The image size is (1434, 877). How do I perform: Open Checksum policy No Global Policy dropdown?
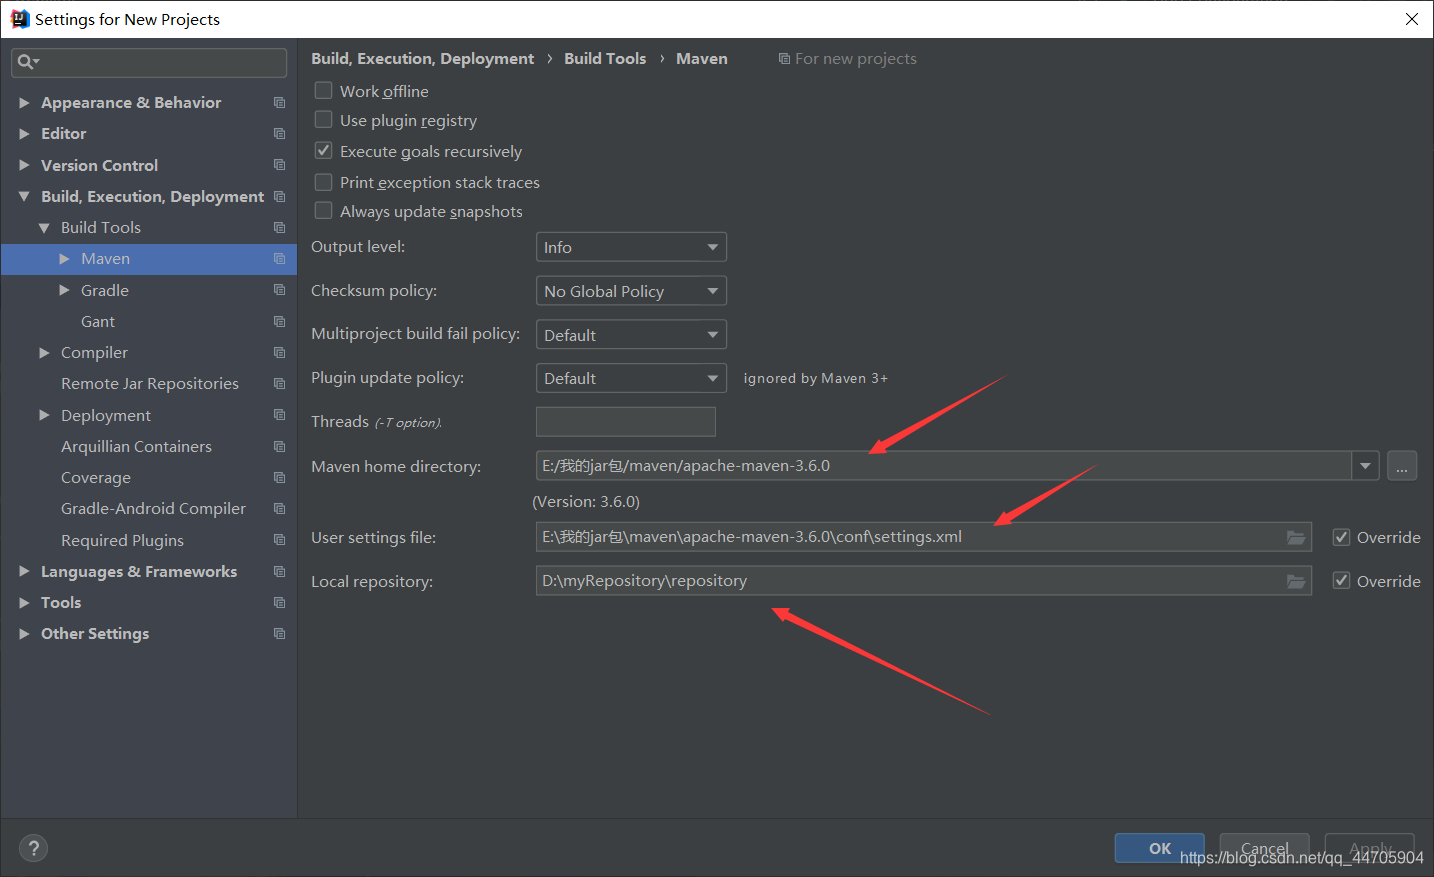pos(631,291)
